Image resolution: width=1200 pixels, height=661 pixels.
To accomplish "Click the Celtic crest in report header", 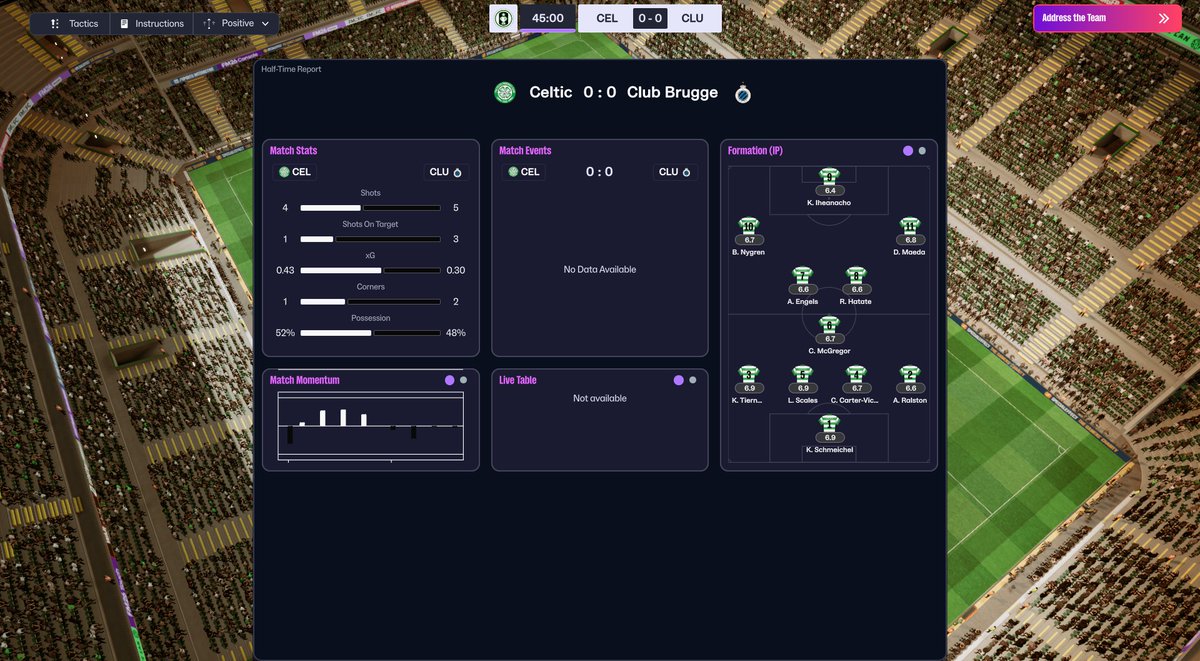I will coord(505,93).
